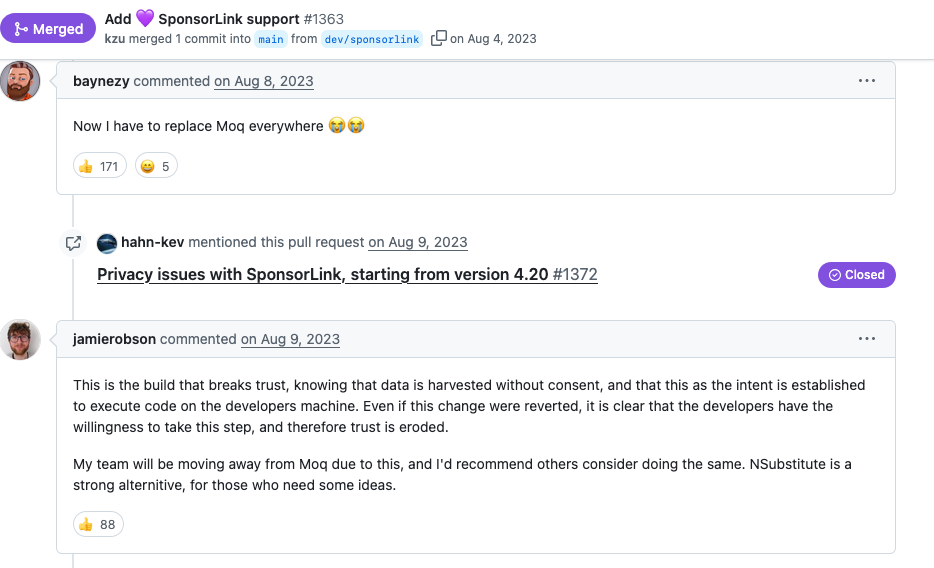Open the 'on Aug 8, 2023' comment timestamp
Viewport: 934px width, 568px height.
tap(263, 81)
